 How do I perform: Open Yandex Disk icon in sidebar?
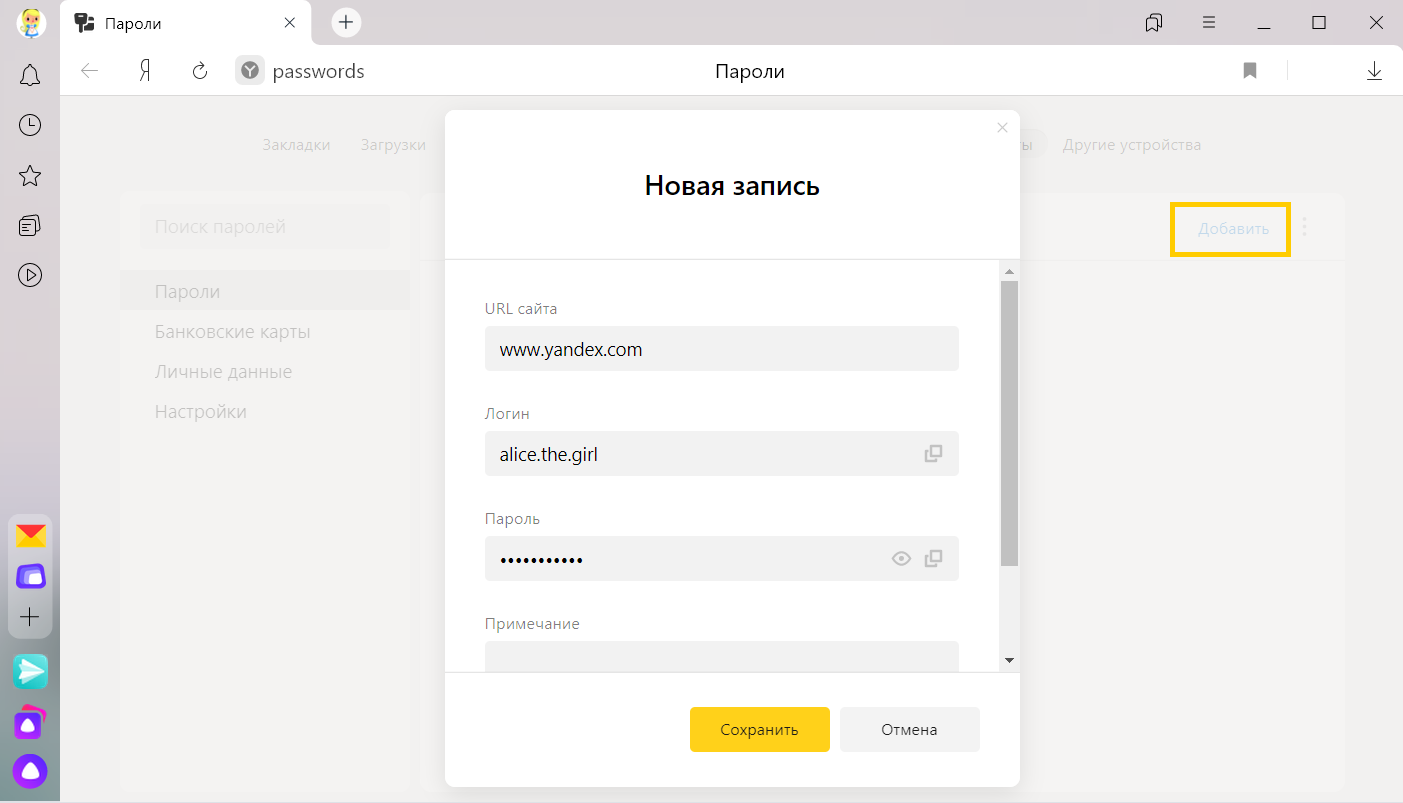[x=30, y=577]
